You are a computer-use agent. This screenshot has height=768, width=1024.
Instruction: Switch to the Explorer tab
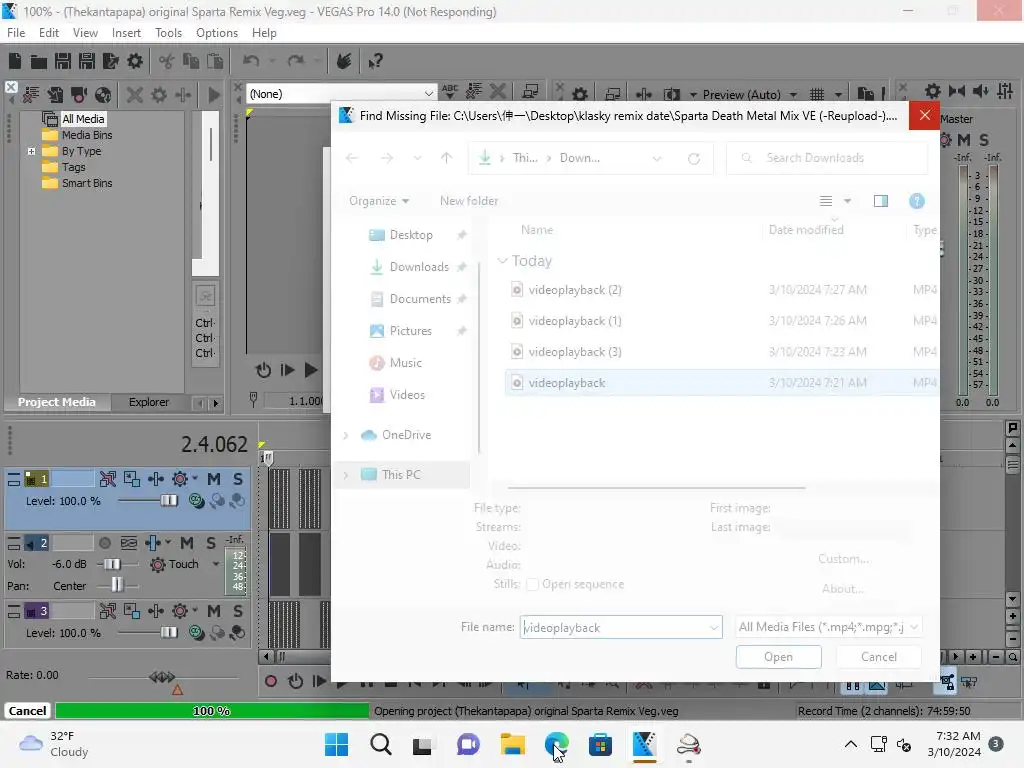click(149, 402)
